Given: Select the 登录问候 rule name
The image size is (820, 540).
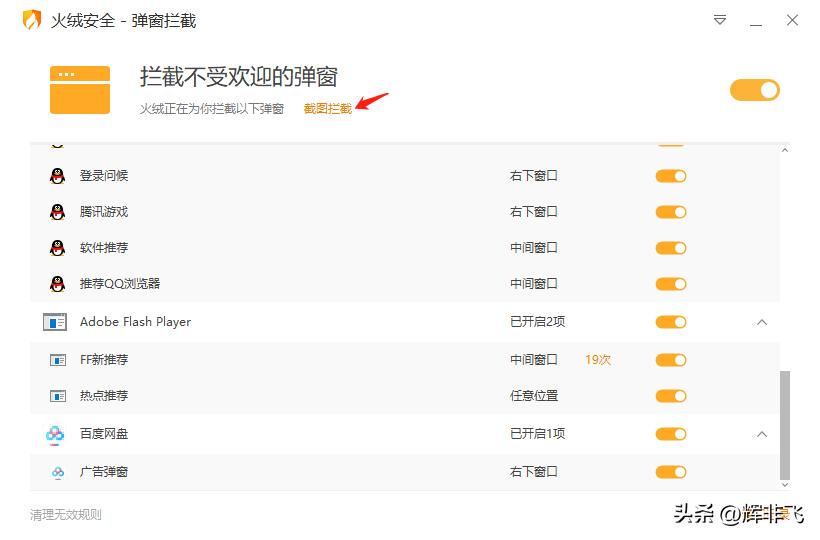Looking at the screenshot, I should coord(104,176).
